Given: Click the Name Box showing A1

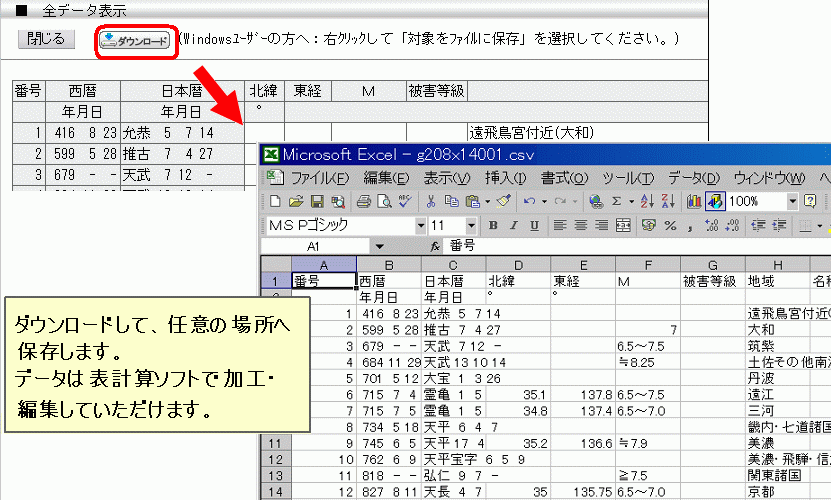Looking at the screenshot, I should click(315, 246).
